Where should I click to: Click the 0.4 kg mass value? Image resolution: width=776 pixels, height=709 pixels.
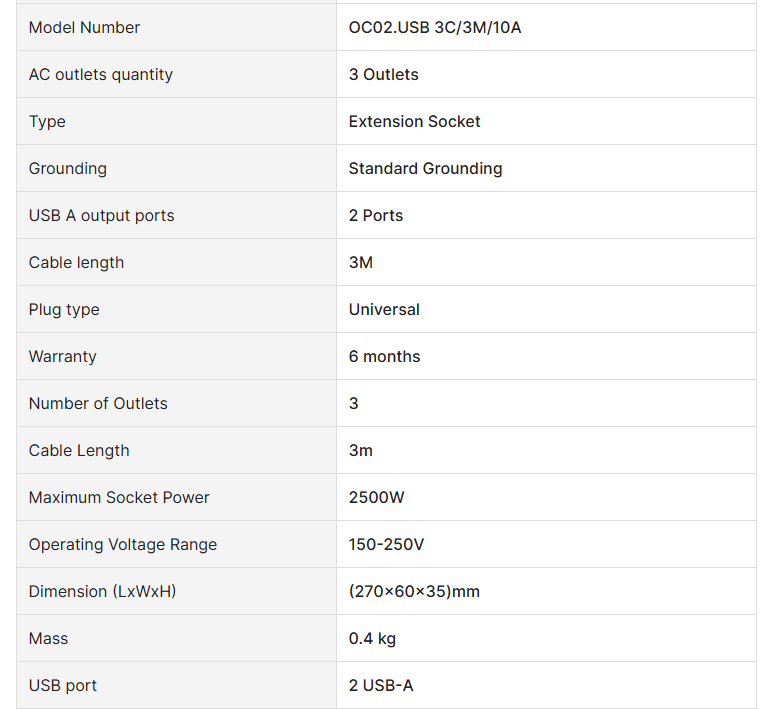pyautogui.click(x=372, y=638)
